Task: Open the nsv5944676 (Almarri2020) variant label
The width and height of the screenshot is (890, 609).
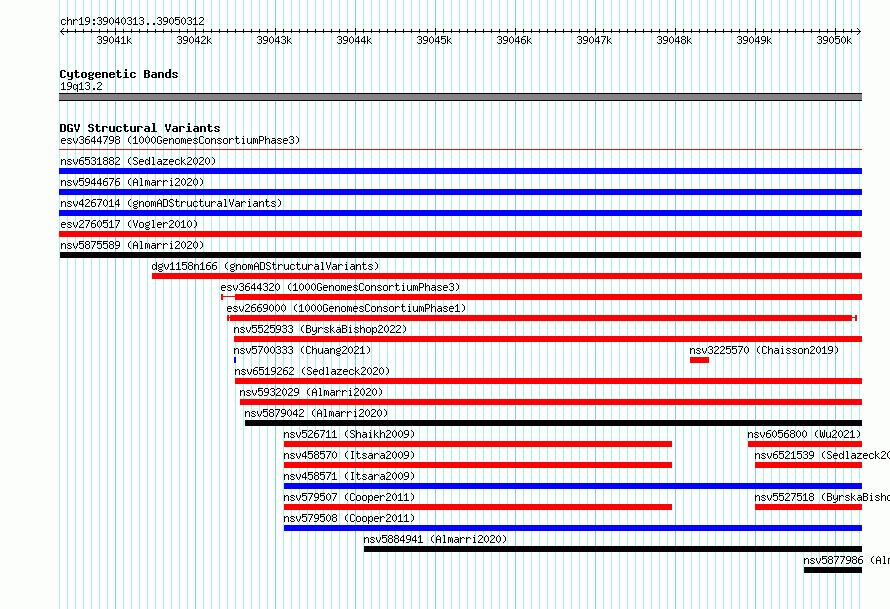Action: click(x=132, y=182)
